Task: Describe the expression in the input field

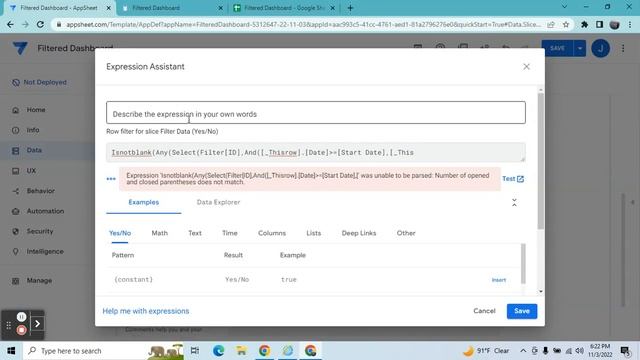Action: pos(316,113)
